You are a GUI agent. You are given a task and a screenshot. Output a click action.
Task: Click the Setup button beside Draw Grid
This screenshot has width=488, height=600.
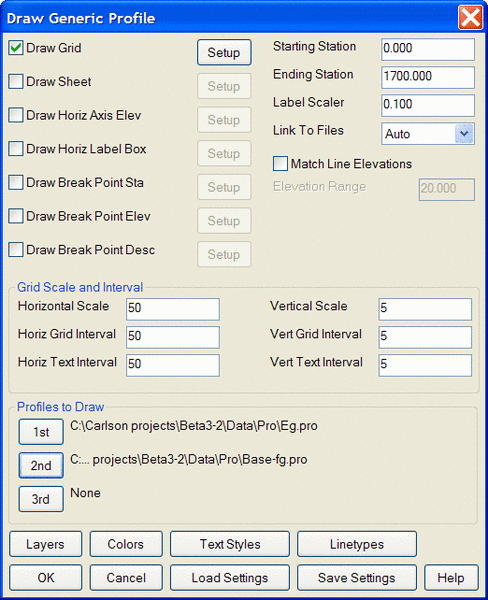[224, 52]
